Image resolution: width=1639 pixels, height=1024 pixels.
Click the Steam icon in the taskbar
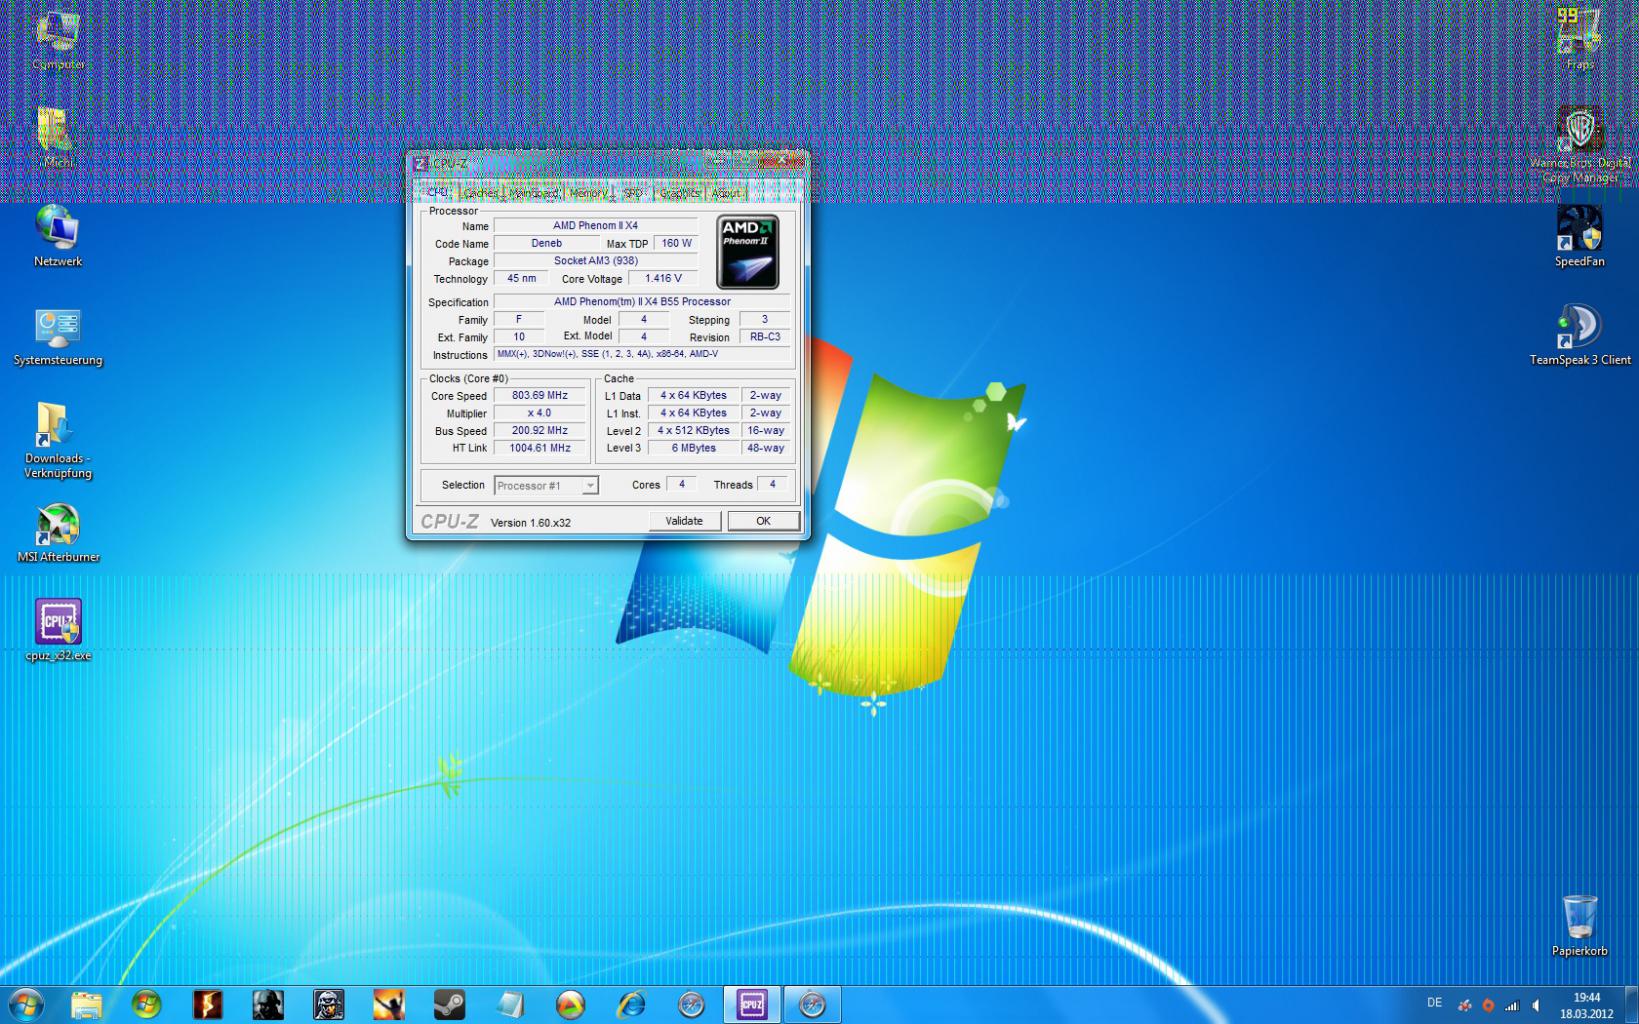[449, 1004]
